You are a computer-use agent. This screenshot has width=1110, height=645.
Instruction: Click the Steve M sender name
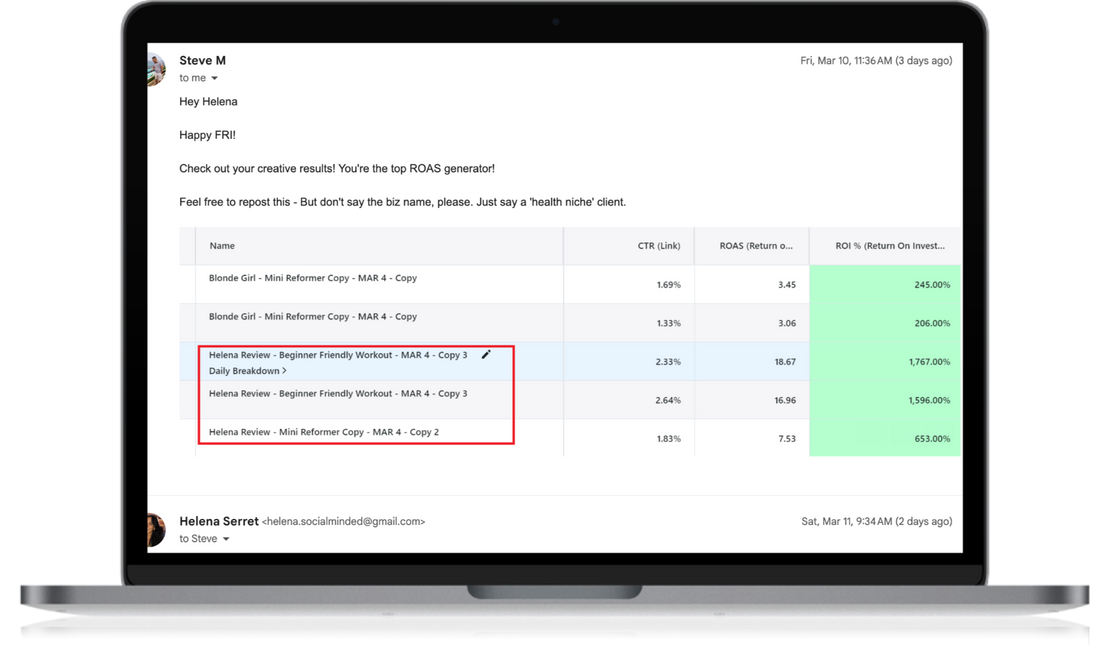click(202, 61)
